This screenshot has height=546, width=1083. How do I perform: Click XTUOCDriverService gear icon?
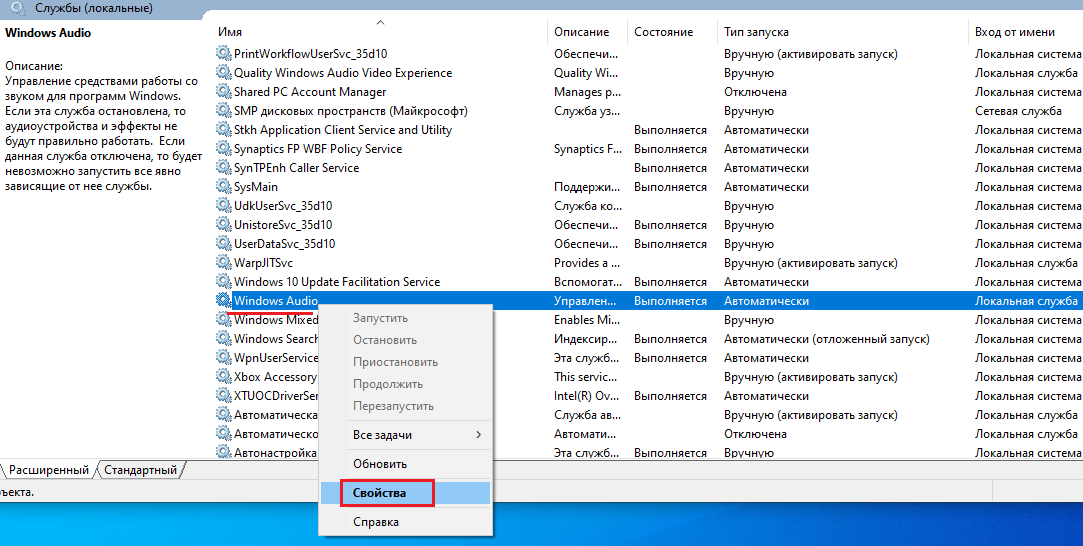click(x=223, y=395)
